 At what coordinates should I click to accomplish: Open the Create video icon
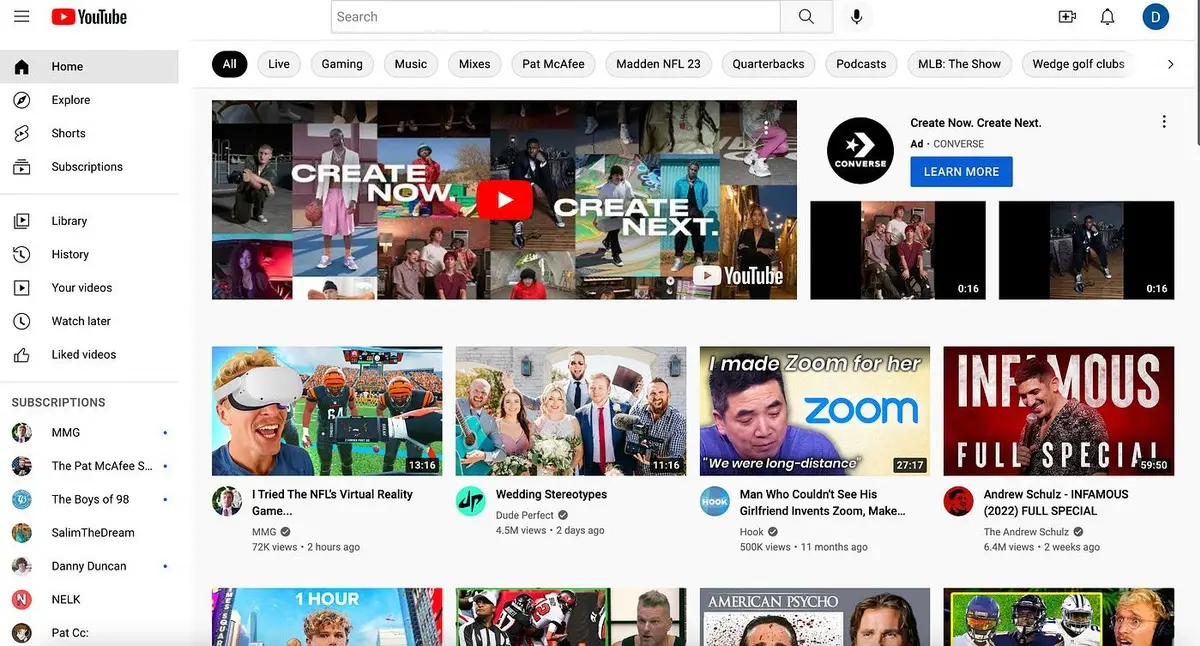click(1067, 17)
